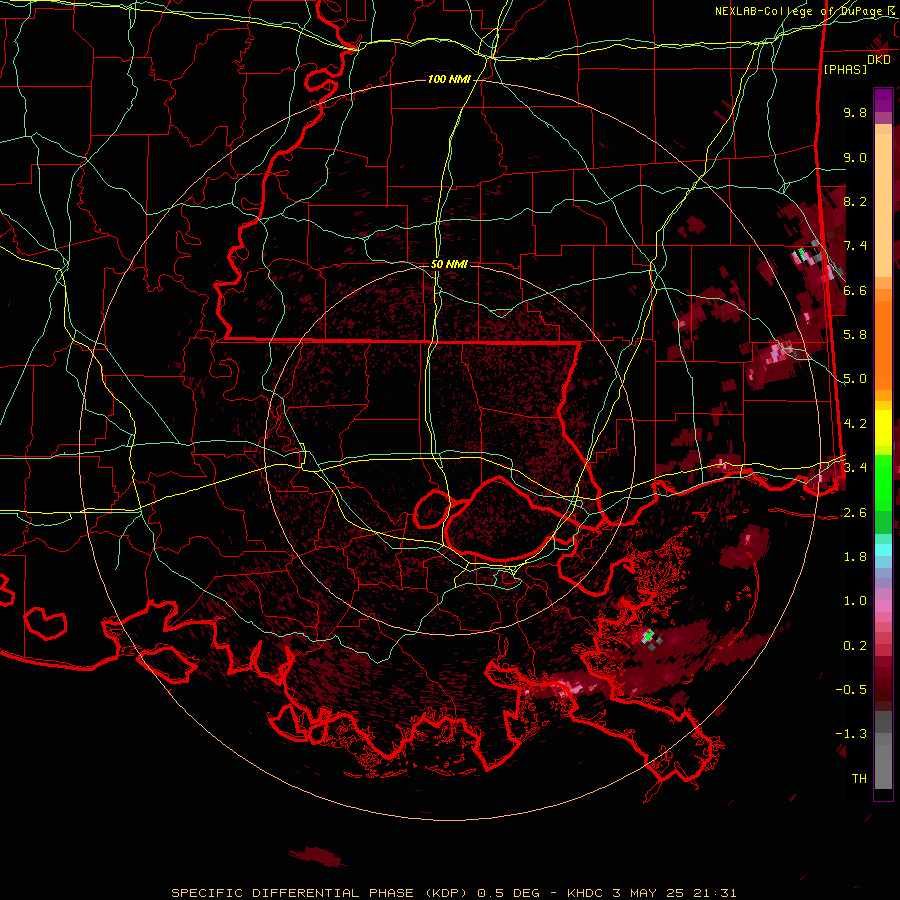Image resolution: width=900 pixels, height=900 pixels.
Task: Click the -0.5 value on the color scale
Action: tap(851, 689)
